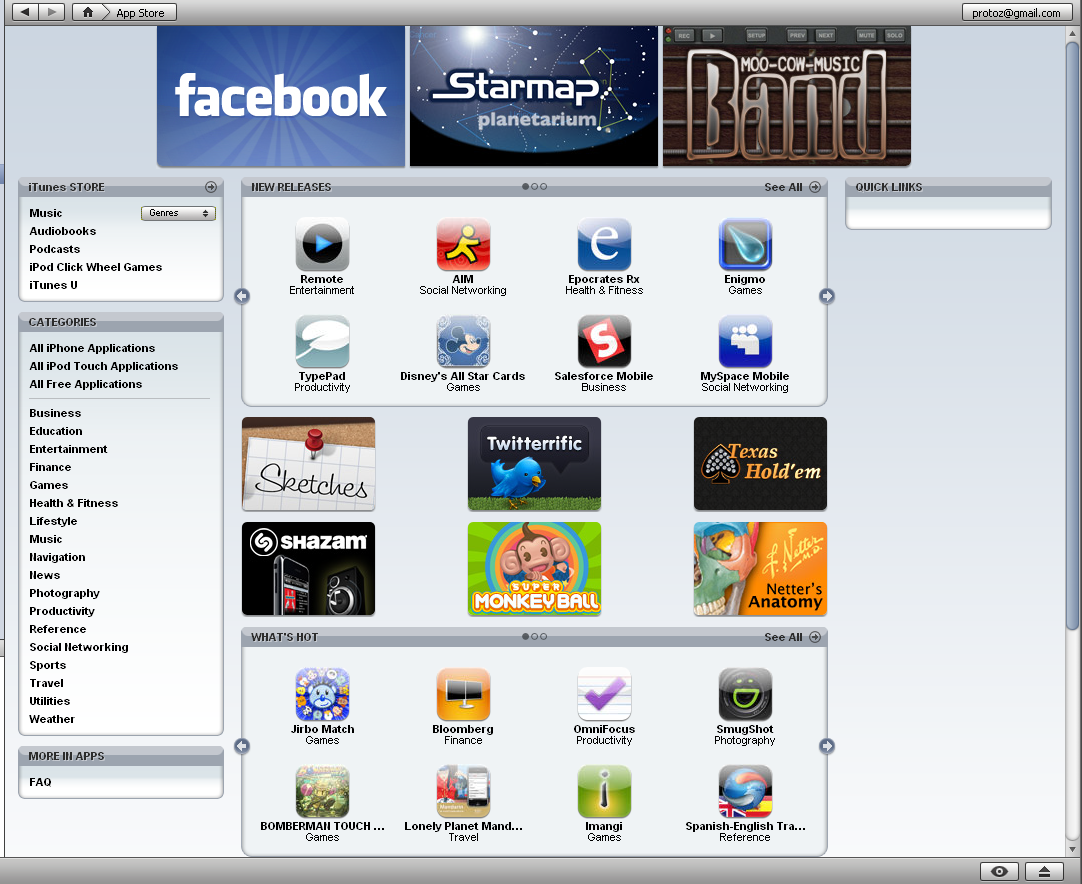This screenshot has width=1082, height=884.
Task: Select the Games category
Action: click(48, 485)
